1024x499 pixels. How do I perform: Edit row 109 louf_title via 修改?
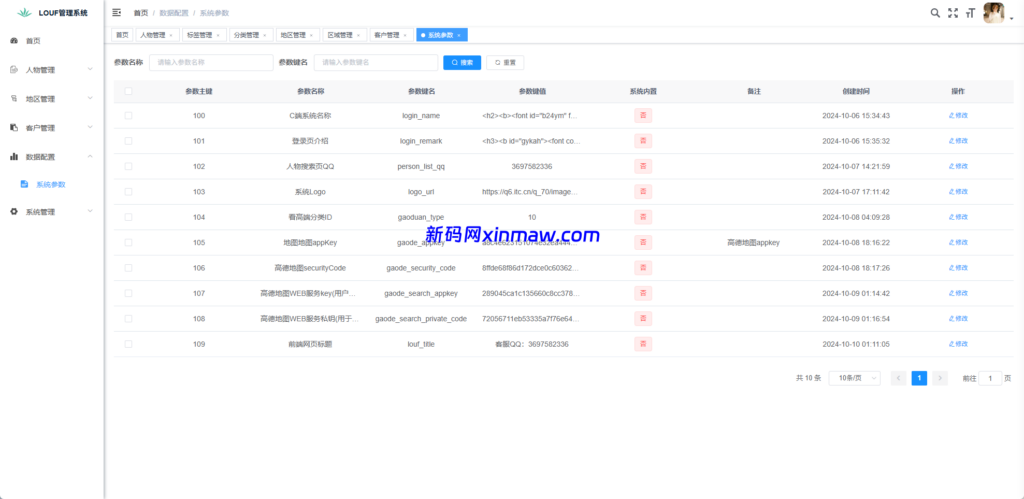pos(958,344)
